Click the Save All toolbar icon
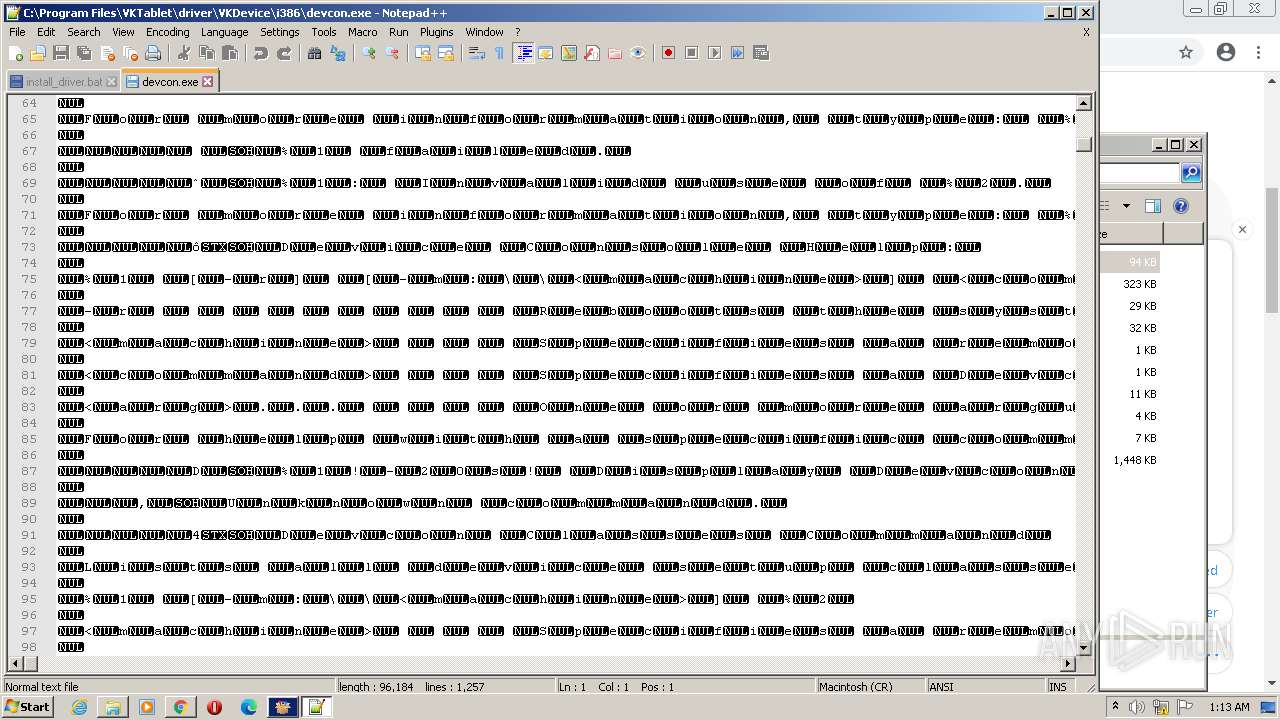Image resolution: width=1280 pixels, height=720 pixels. tap(84, 53)
